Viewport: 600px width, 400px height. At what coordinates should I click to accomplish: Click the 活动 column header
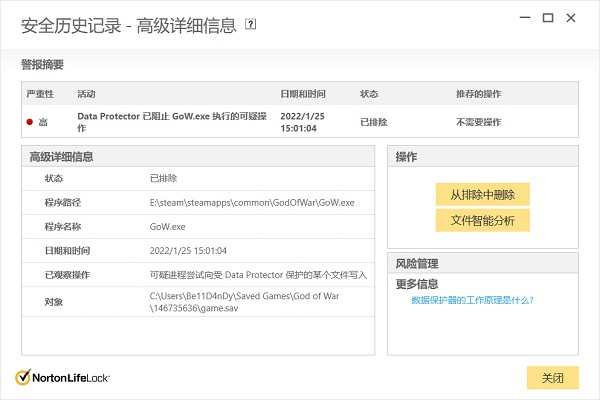(86, 94)
